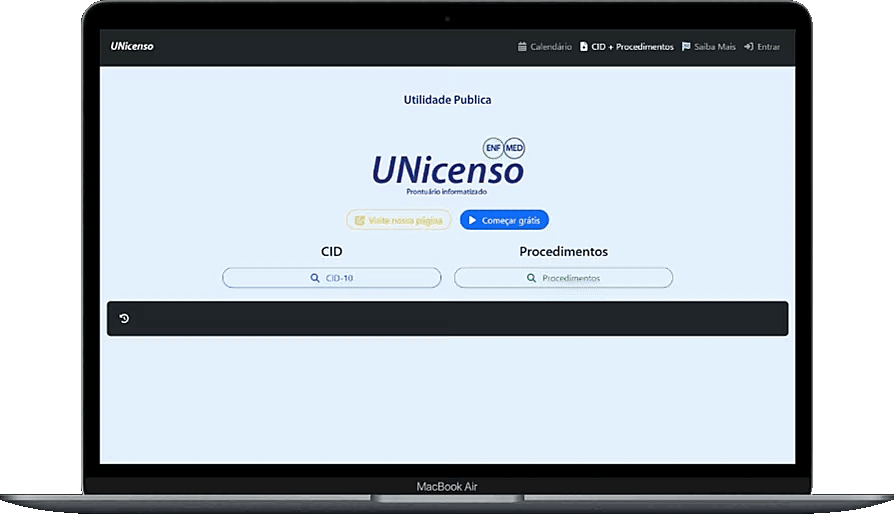Click the Procedimentos heading text
This screenshot has width=894, height=514.
563,251
